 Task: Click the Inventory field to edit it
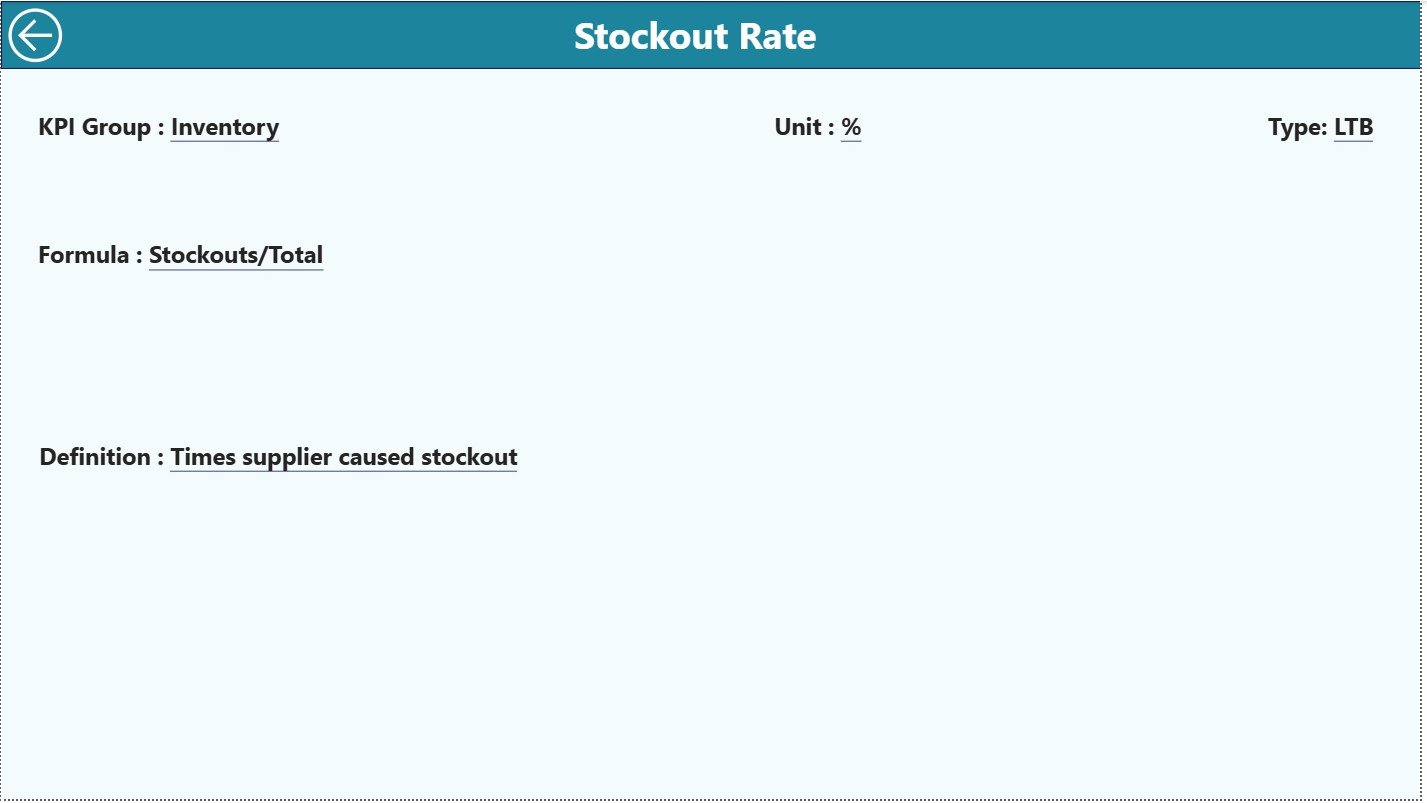point(224,128)
